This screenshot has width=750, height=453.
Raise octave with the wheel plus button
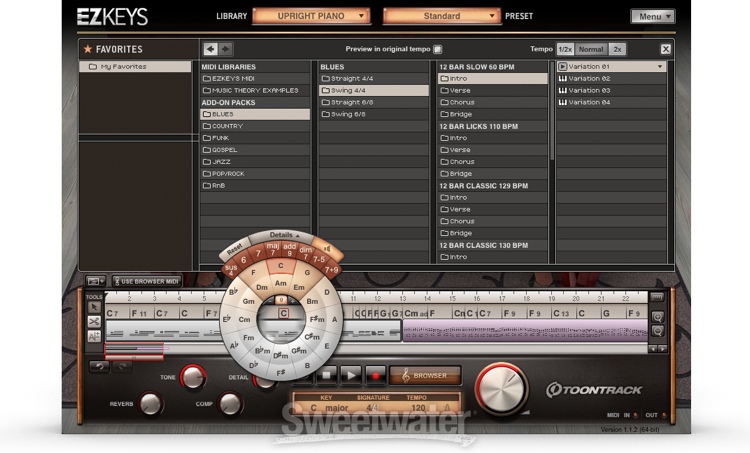[x=293, y=301]
